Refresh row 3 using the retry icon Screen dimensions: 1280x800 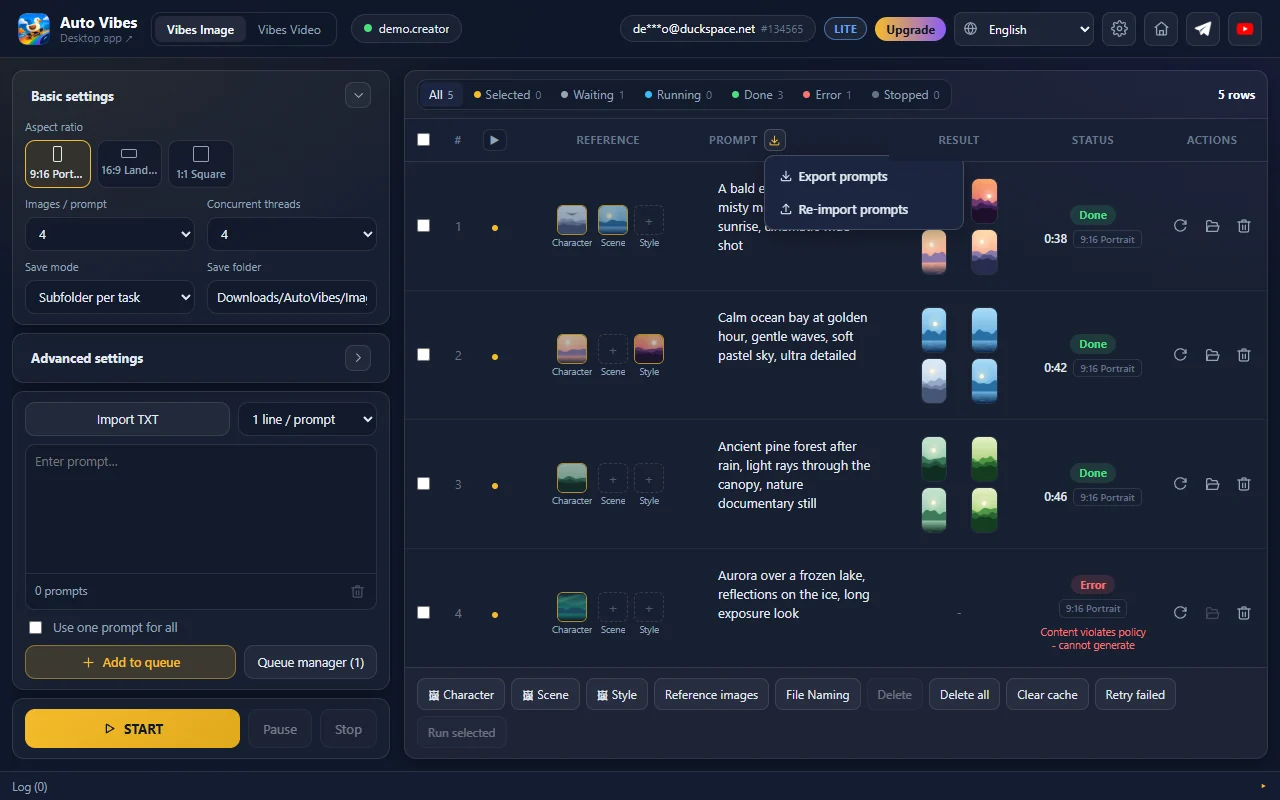pos(1180,484)
